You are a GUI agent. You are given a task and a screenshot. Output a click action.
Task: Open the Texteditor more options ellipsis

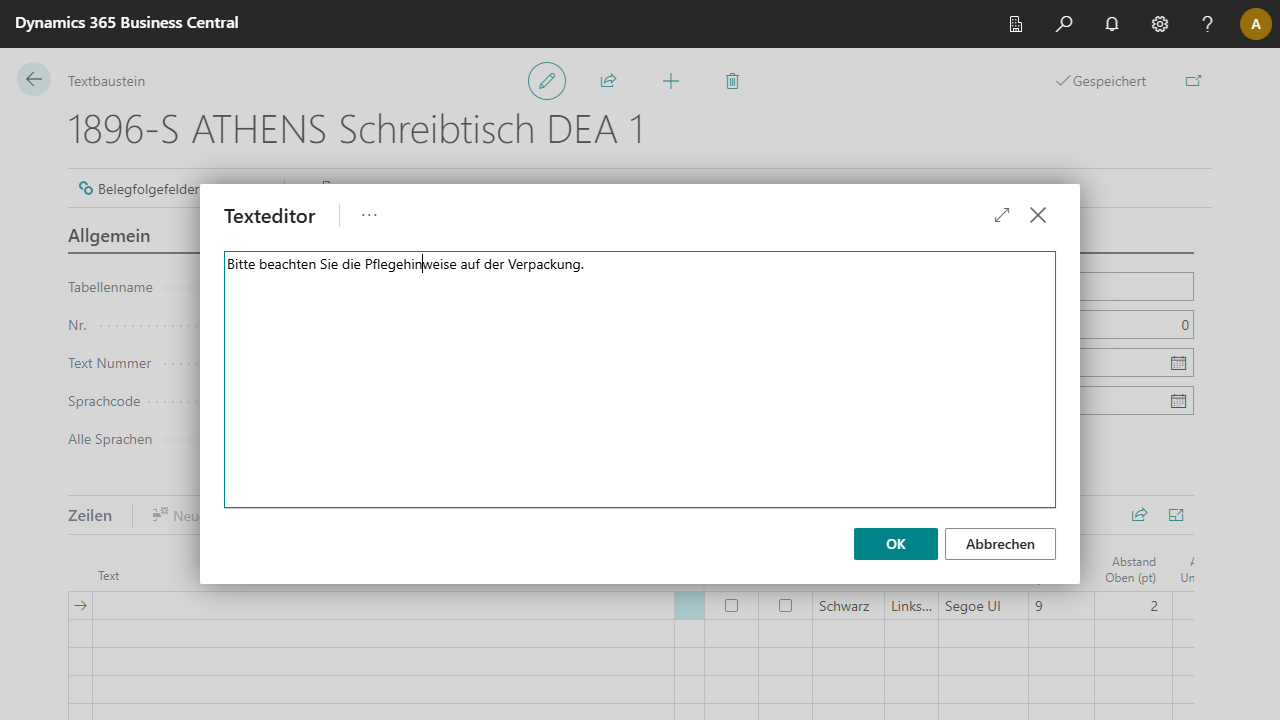(x=370, y=215)
